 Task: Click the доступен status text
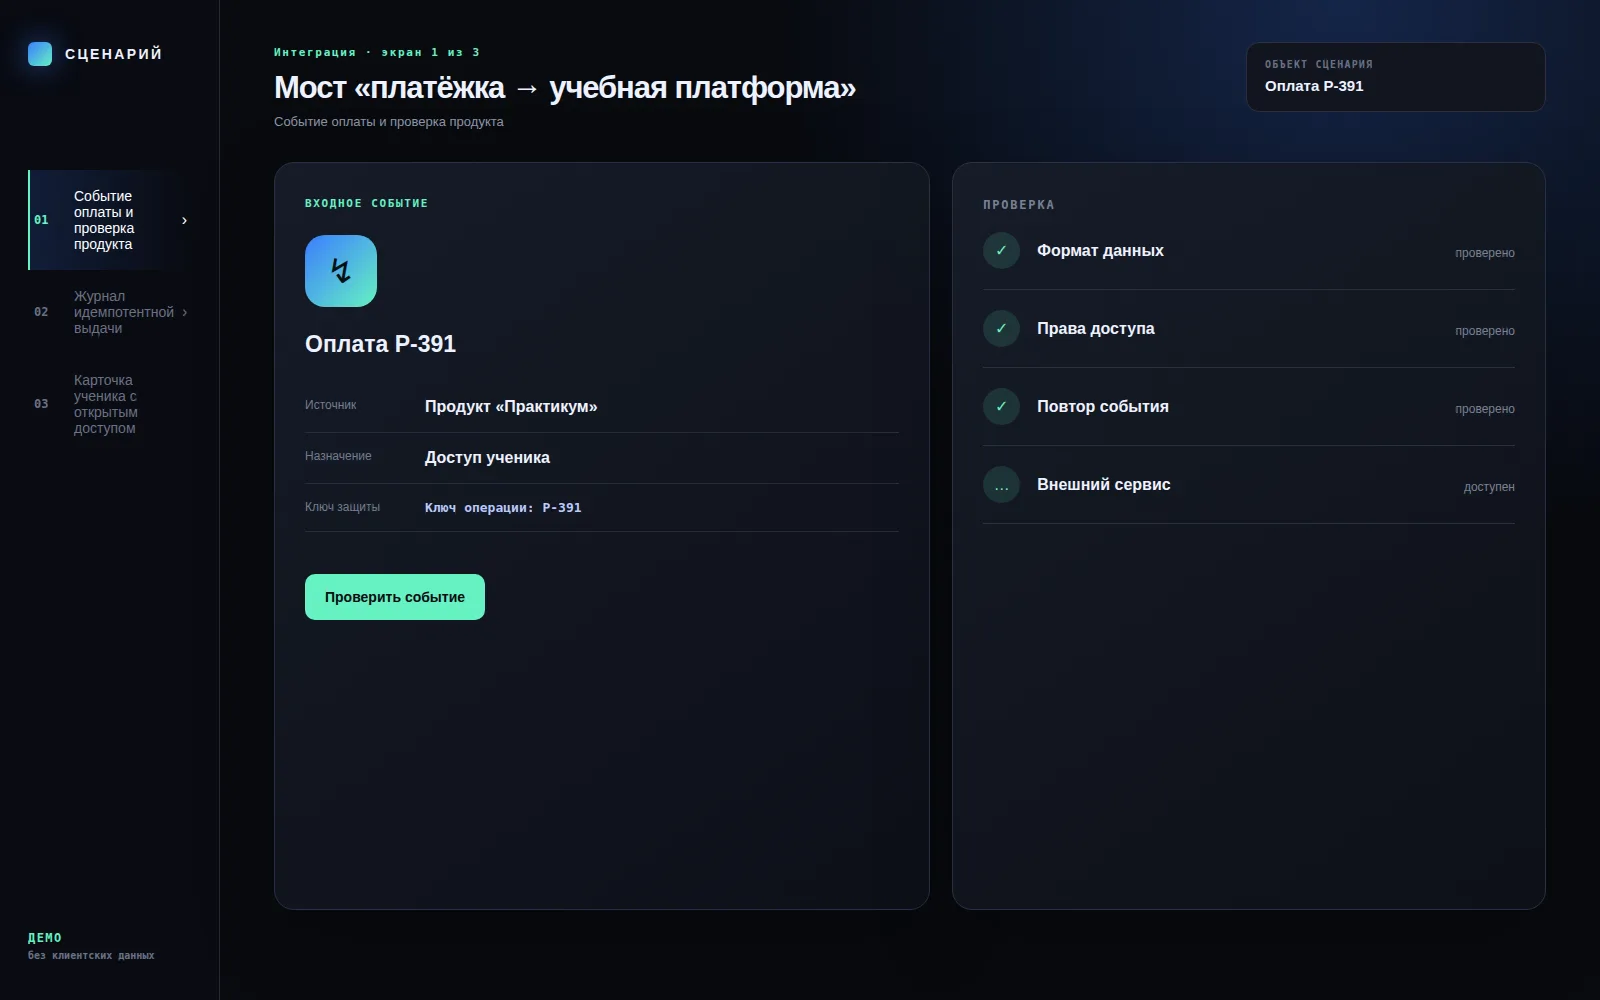(1489, 487)
